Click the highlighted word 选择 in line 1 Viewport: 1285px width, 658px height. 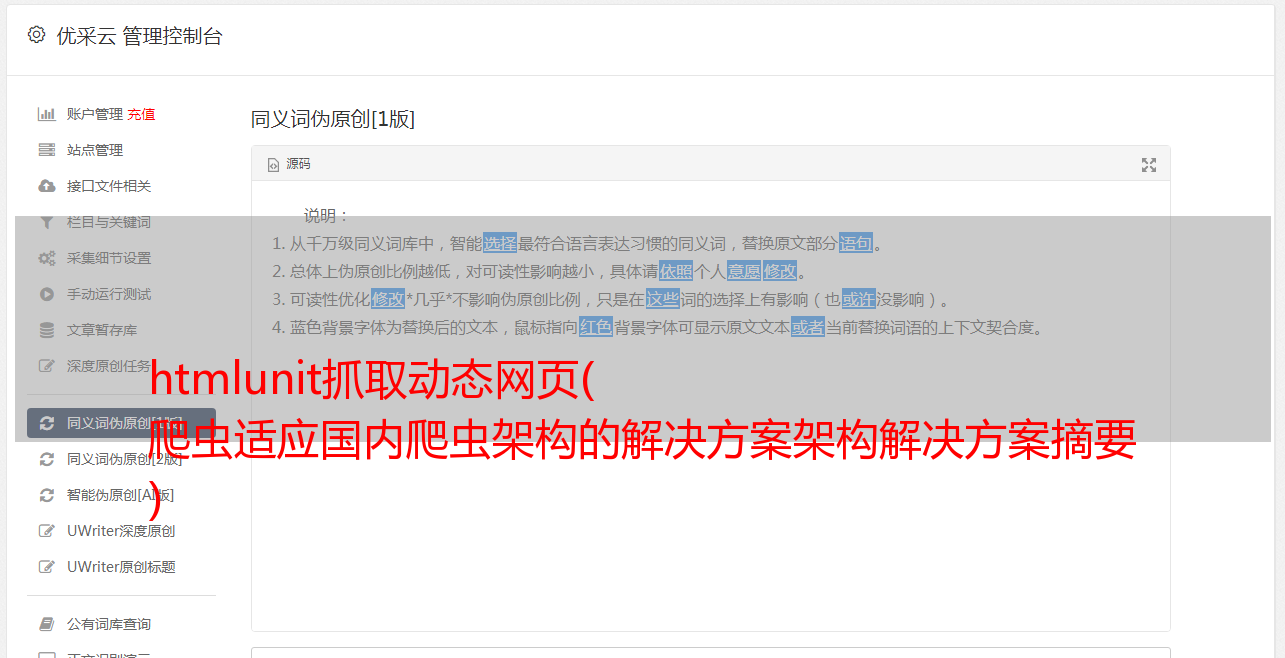pyautogui.click(x=500, y=243)
